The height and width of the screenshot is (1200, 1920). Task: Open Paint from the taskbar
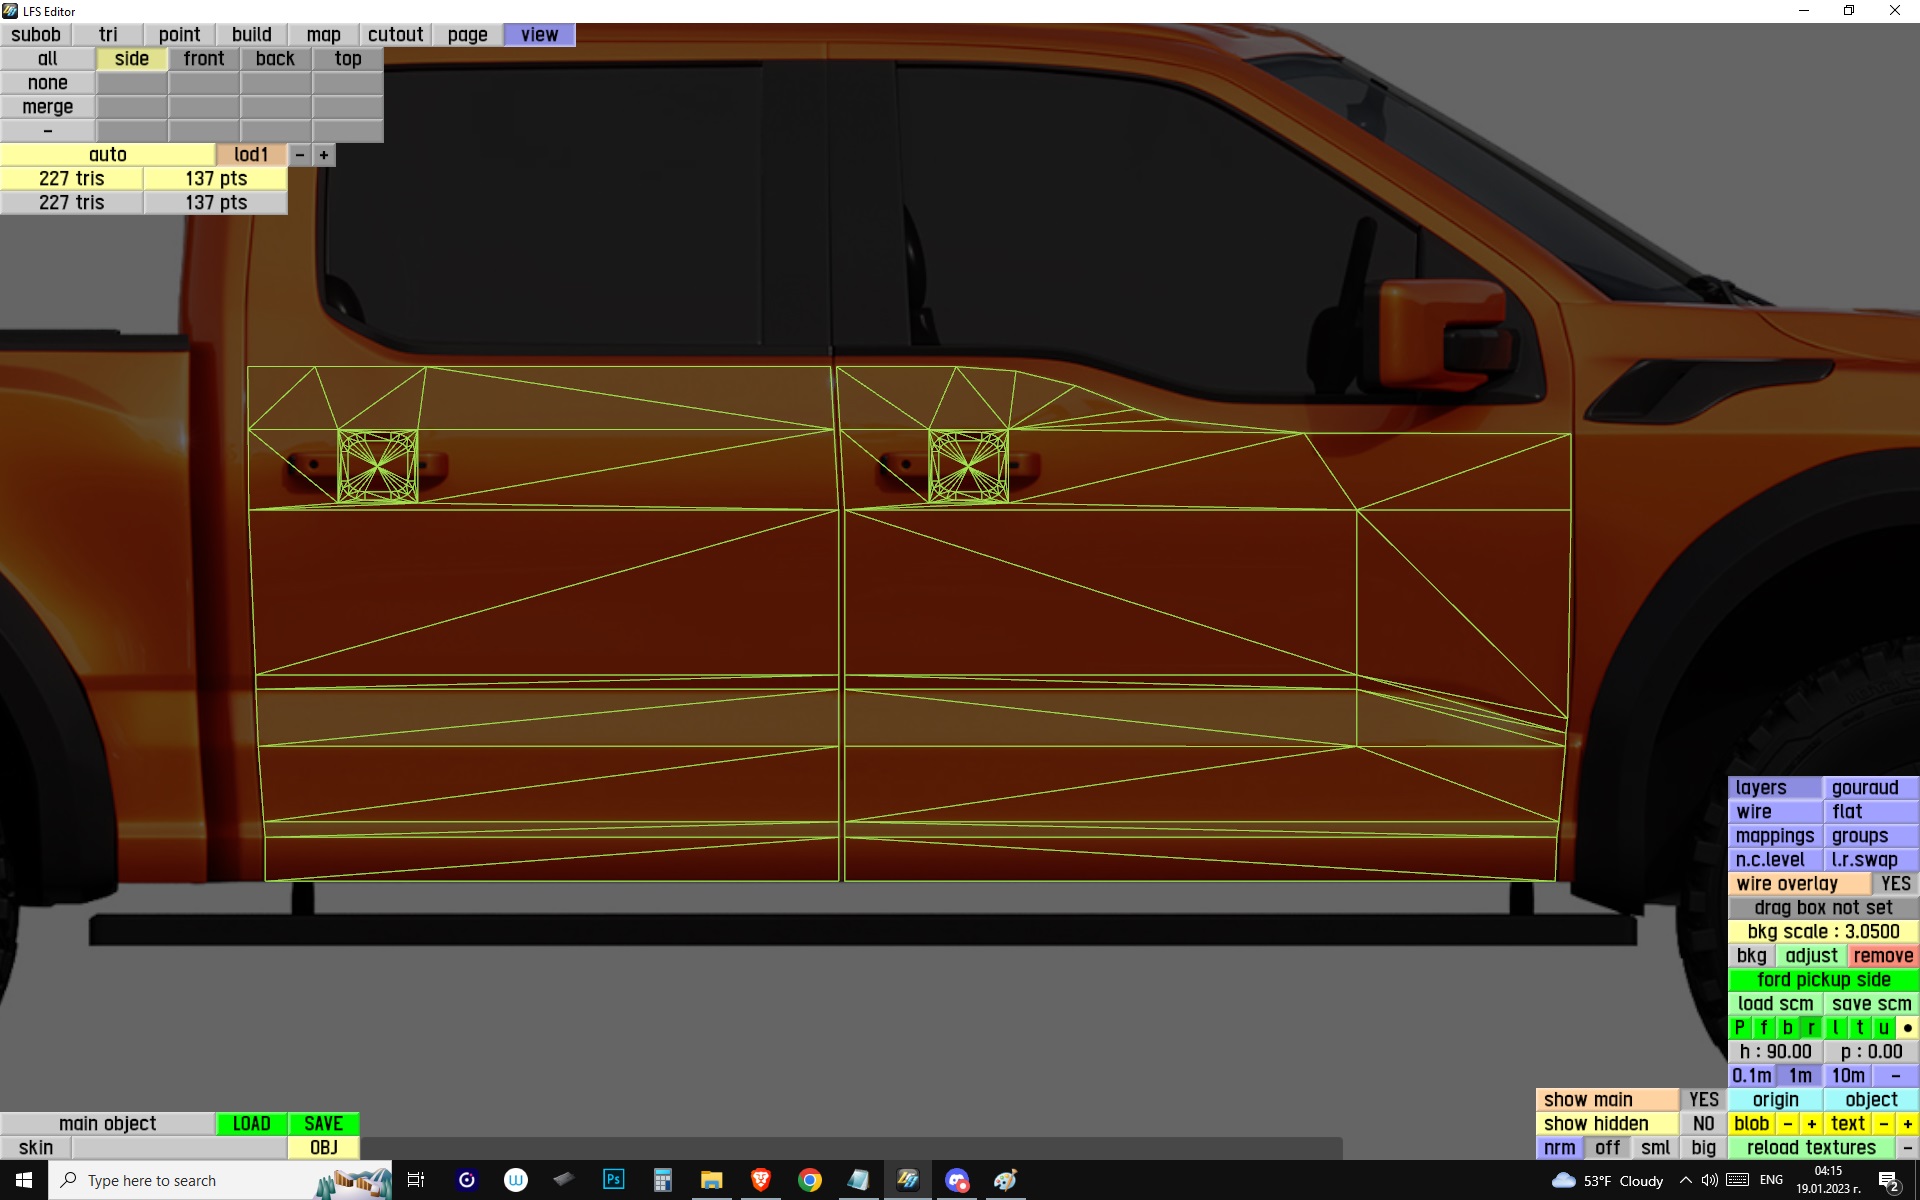point(1005,1180)
